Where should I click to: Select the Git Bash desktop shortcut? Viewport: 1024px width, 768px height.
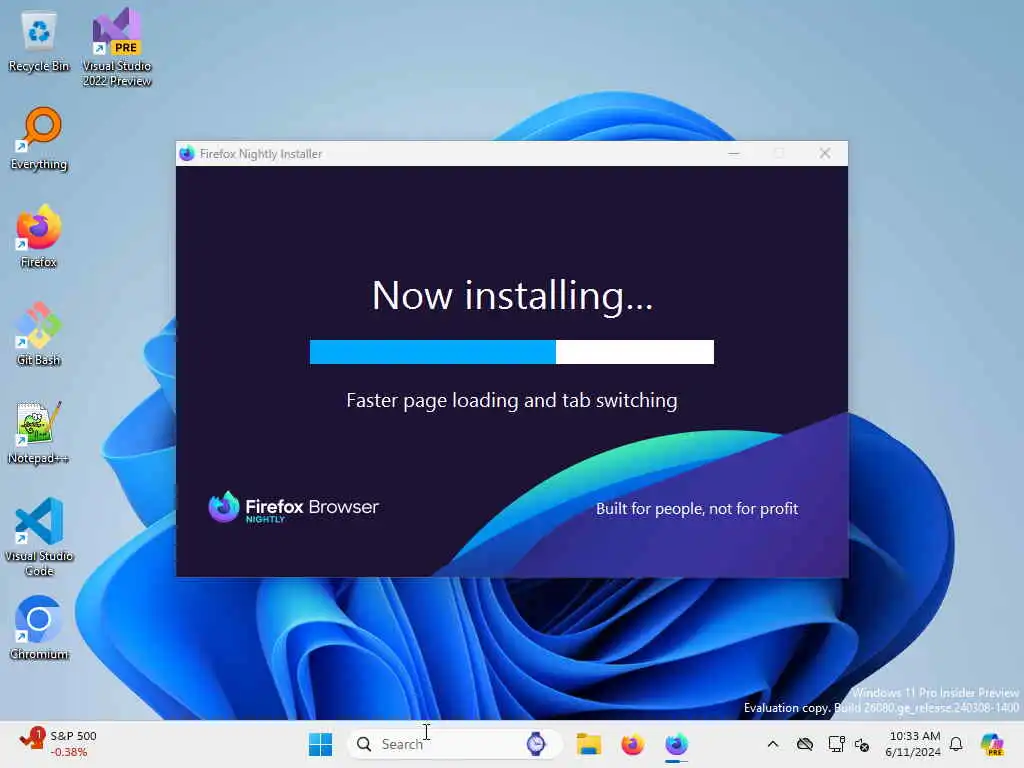(39, 334)
